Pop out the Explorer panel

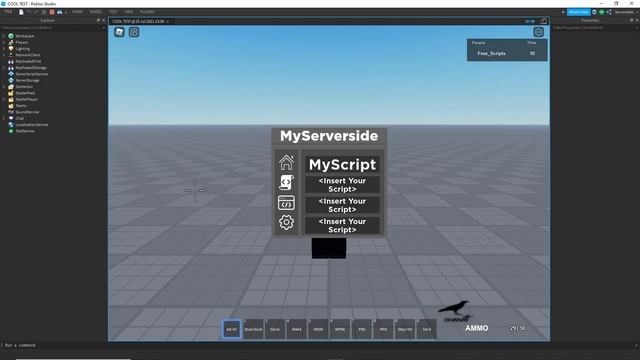point(98,20)
